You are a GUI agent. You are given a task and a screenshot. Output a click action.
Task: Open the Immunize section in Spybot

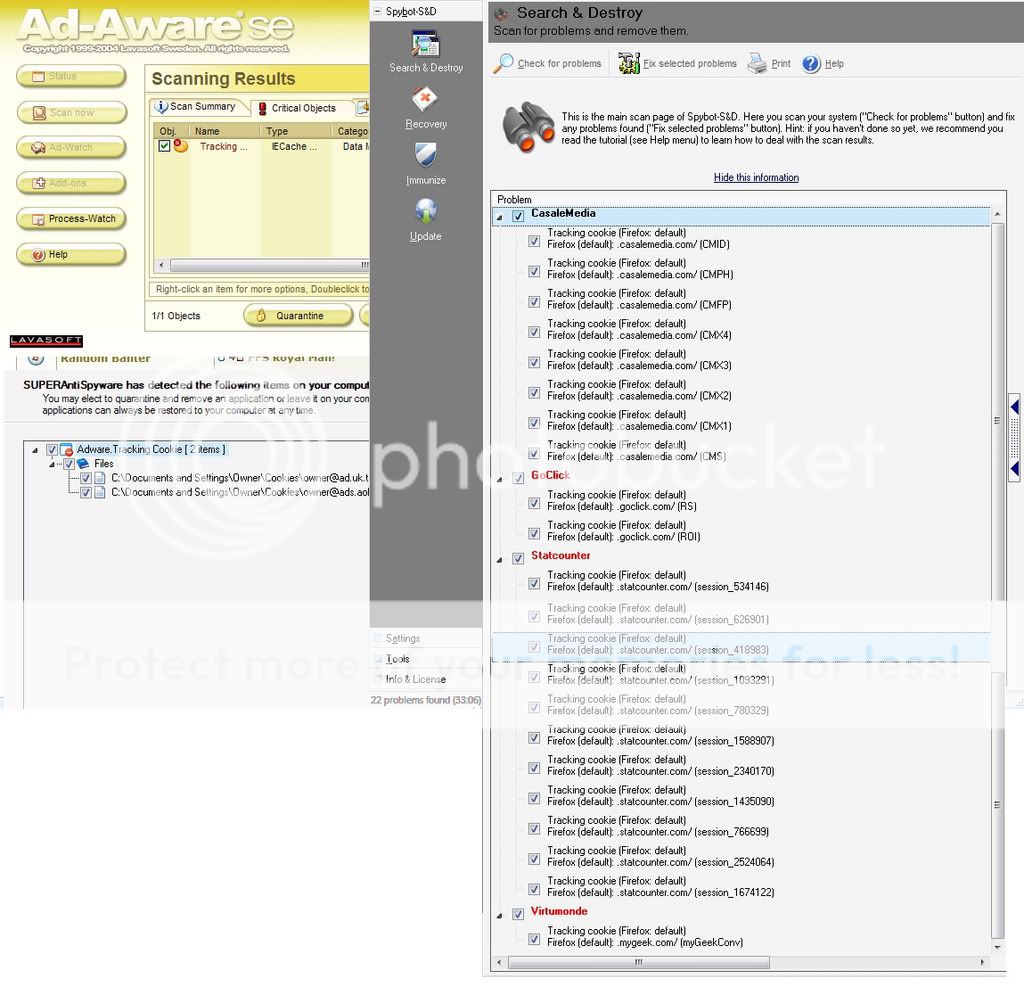426,164
